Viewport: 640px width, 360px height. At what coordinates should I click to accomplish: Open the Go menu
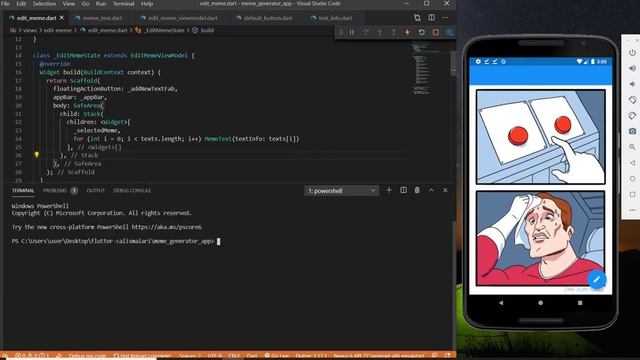point(85,4)
